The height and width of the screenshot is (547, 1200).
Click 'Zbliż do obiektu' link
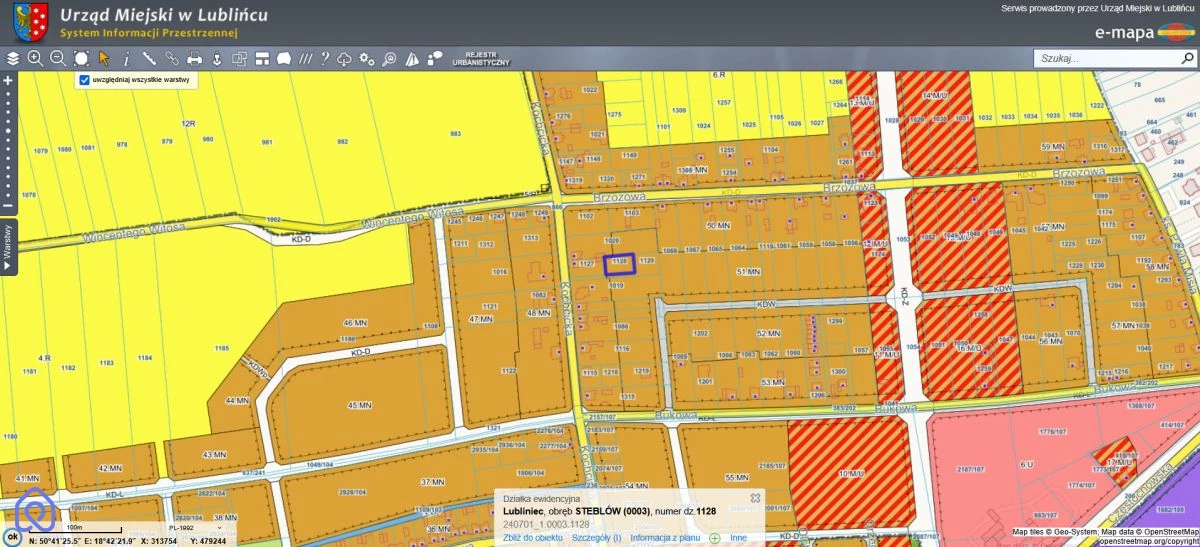tap(532, 538)
